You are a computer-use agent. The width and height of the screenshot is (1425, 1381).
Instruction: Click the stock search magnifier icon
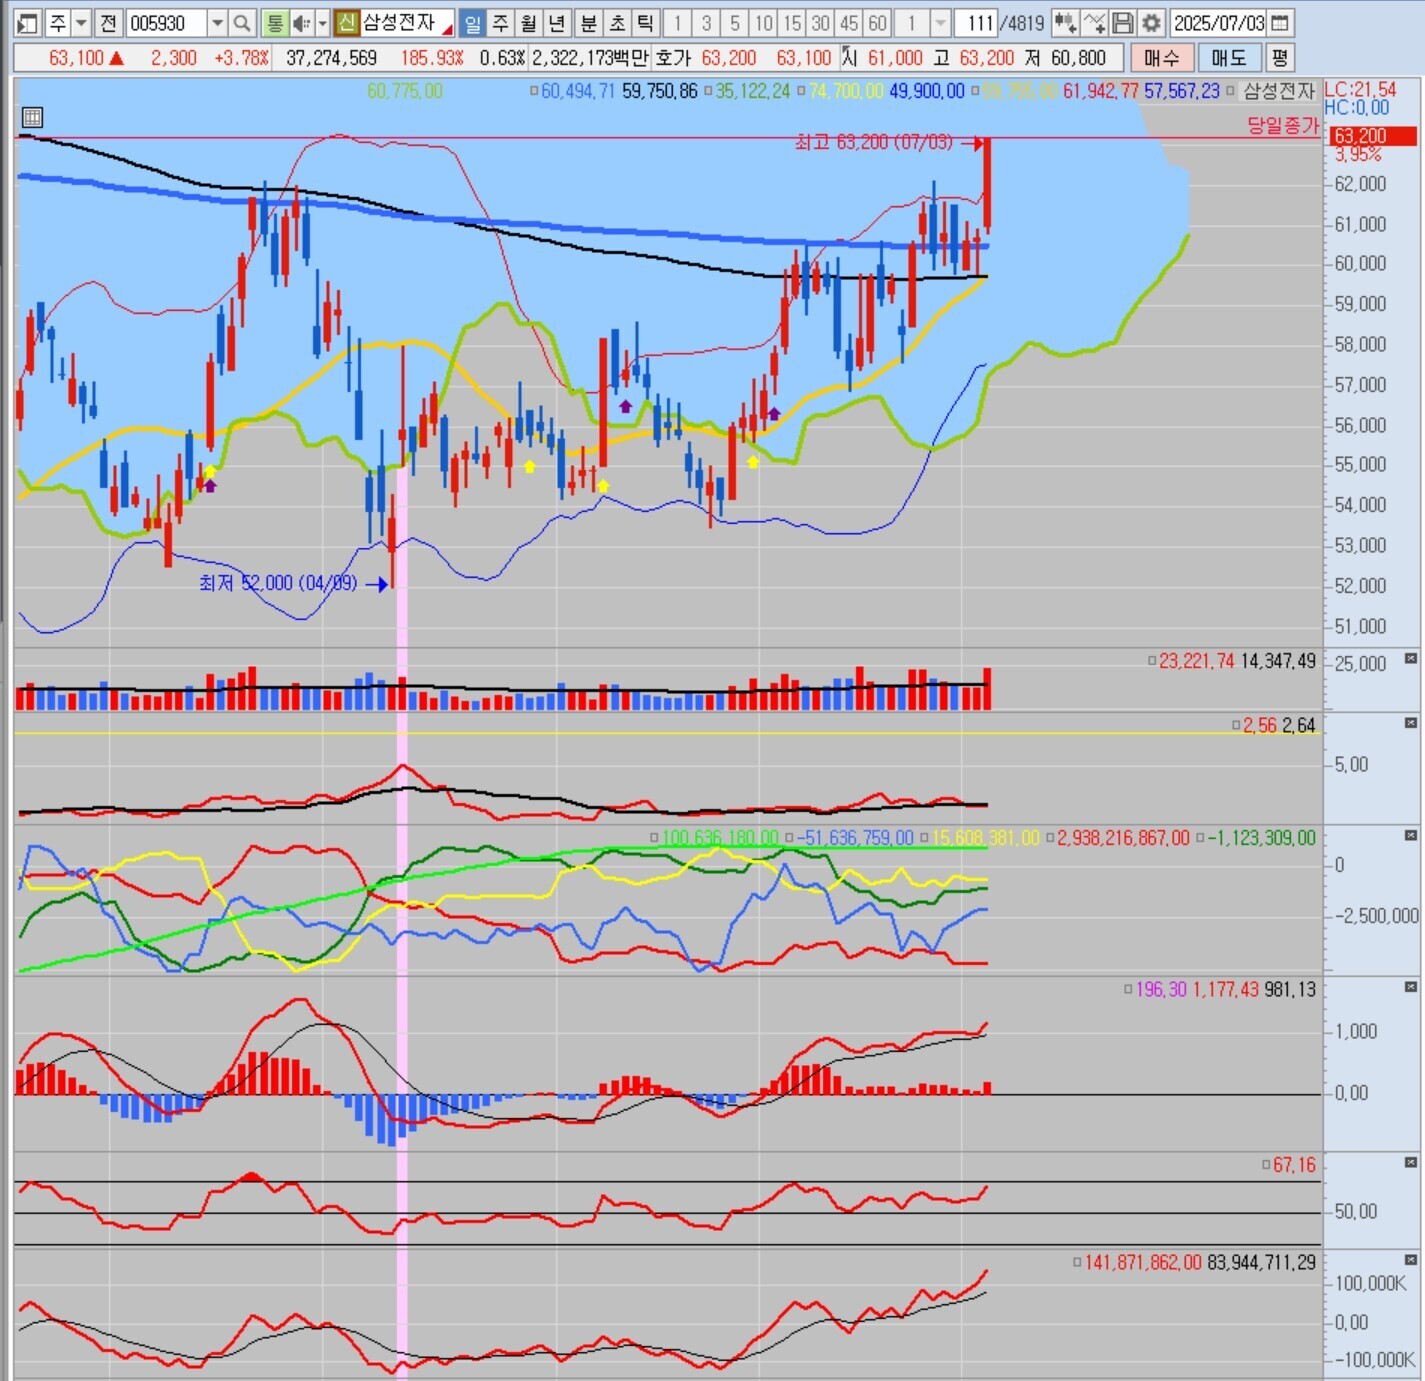coord(241,23)
